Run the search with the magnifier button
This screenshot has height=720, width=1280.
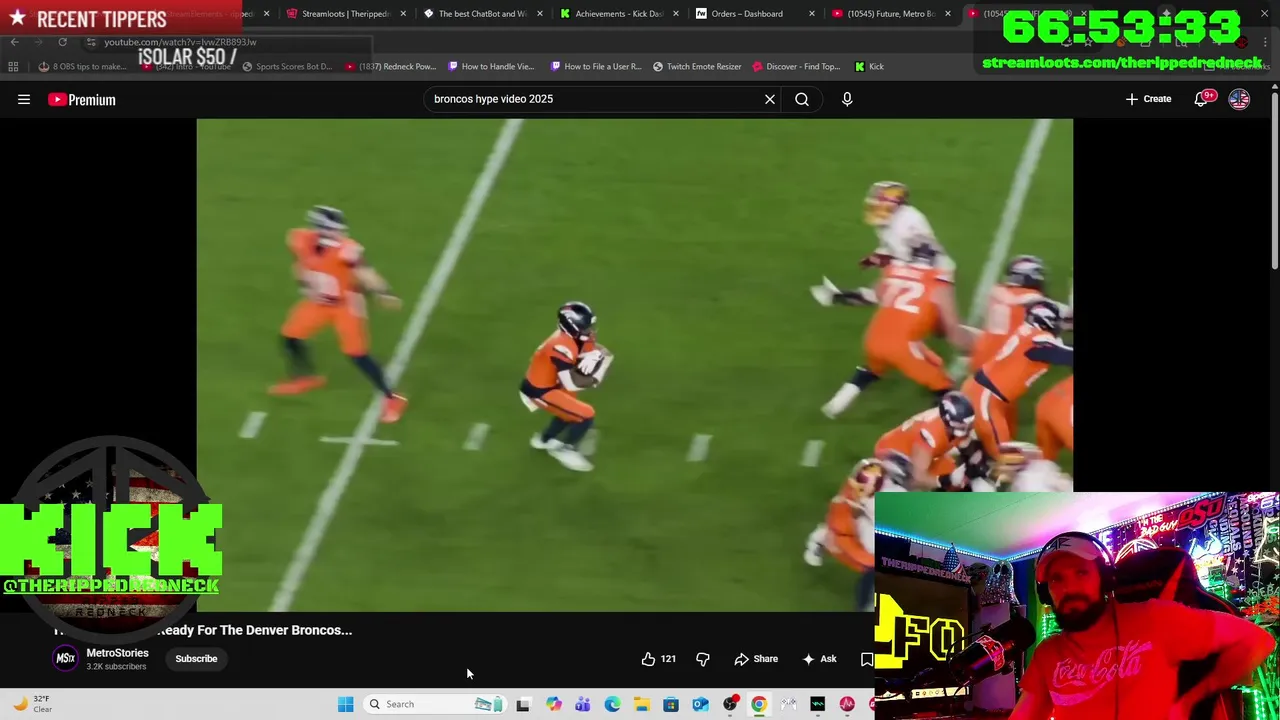tap(802, 99)
